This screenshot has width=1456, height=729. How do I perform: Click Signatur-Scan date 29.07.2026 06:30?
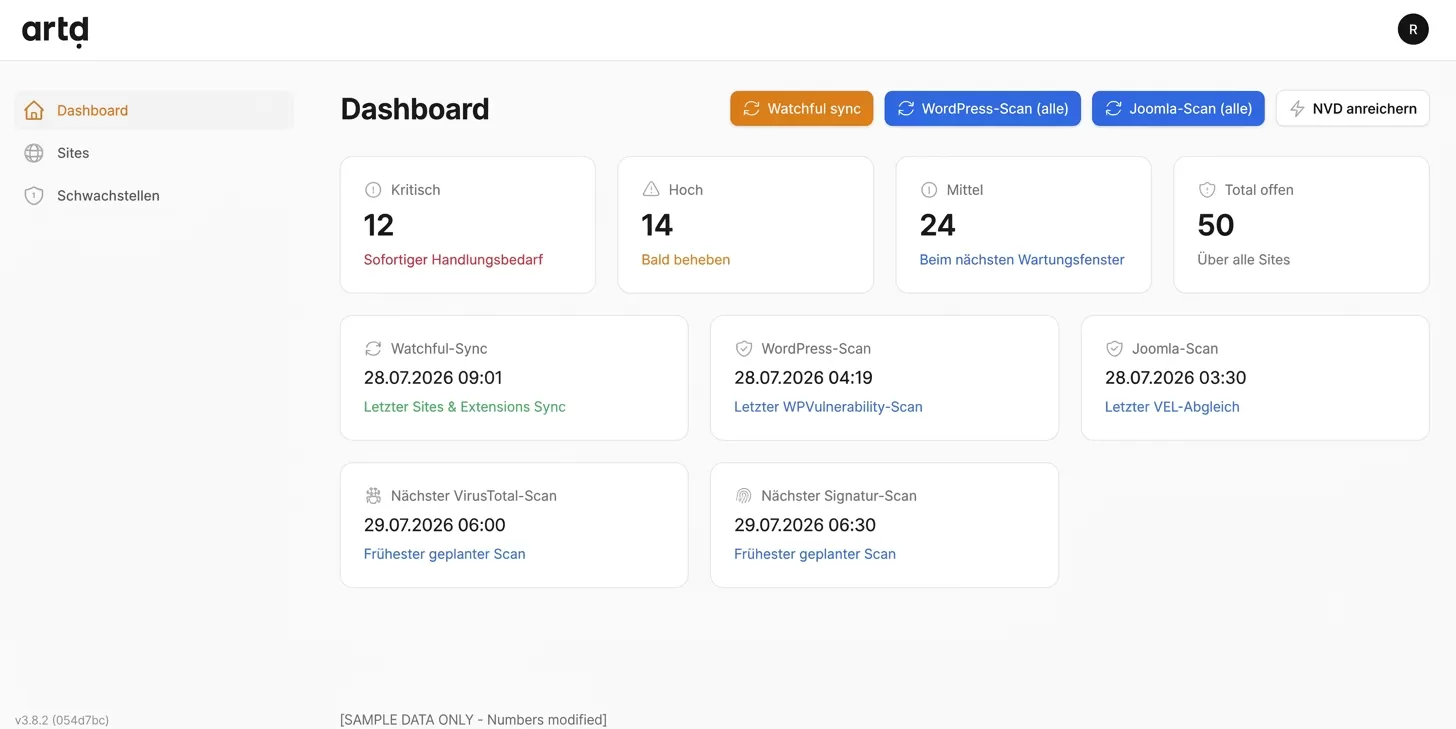coord(805,525)
